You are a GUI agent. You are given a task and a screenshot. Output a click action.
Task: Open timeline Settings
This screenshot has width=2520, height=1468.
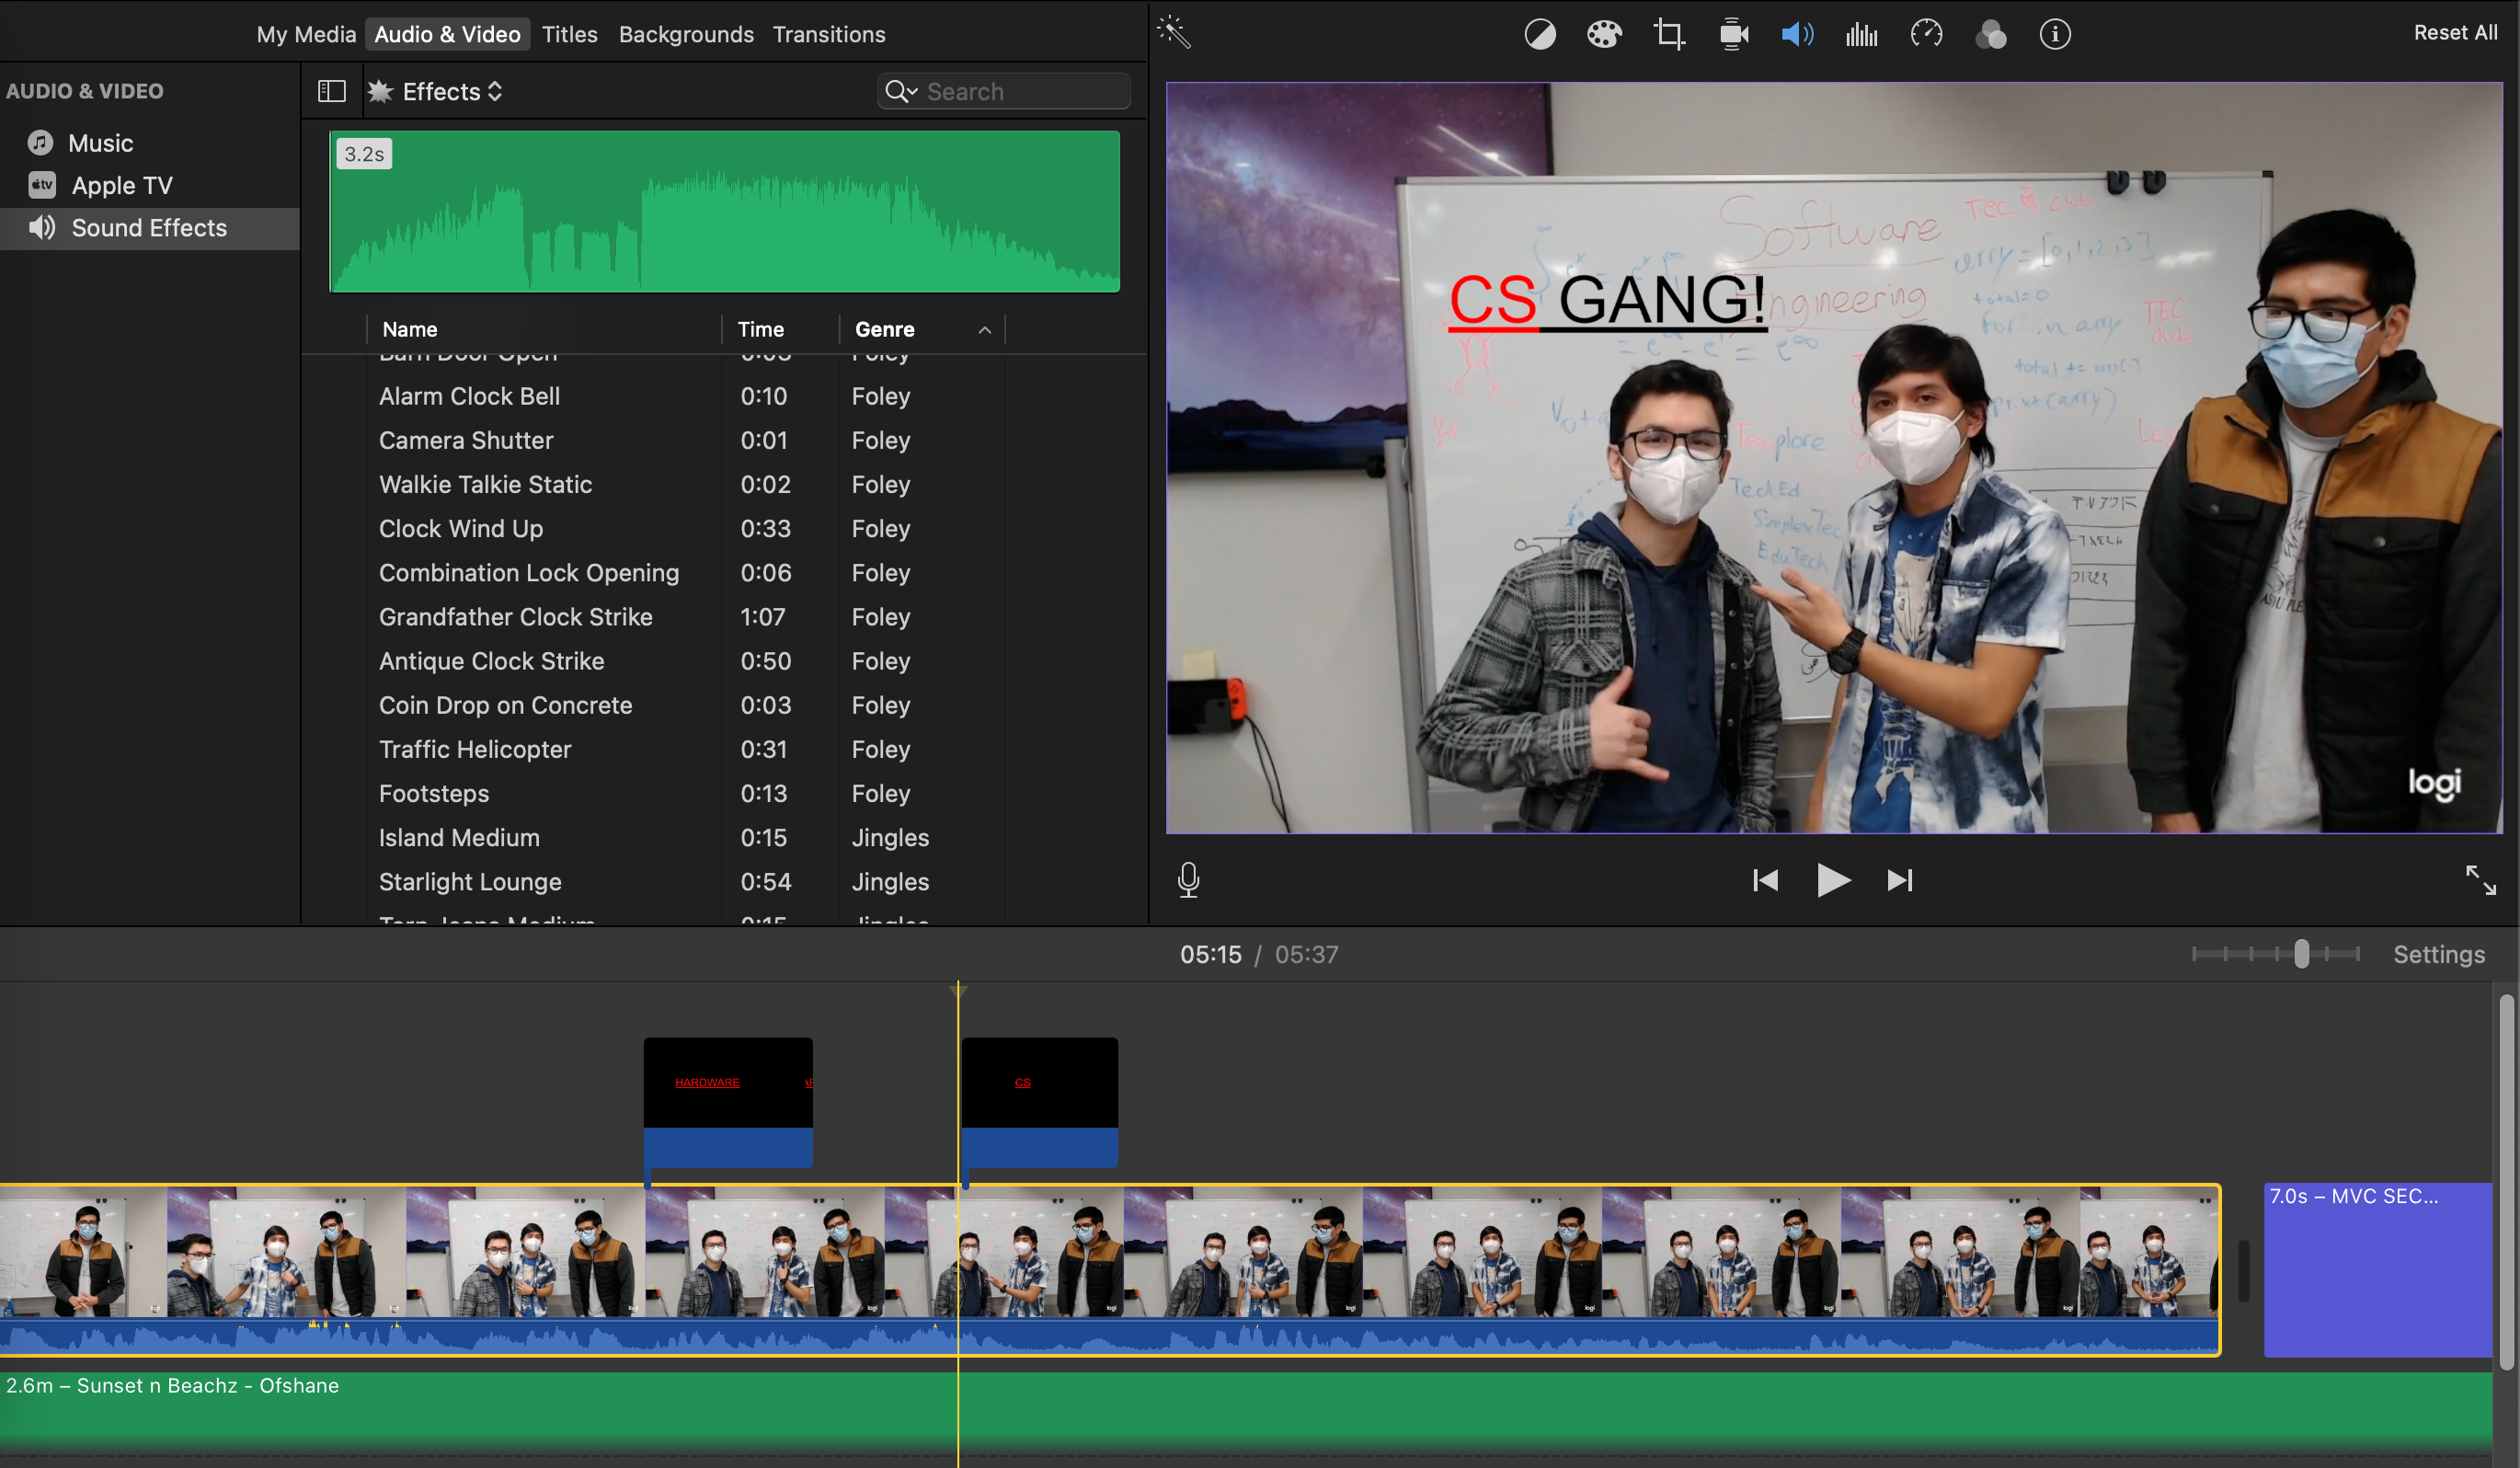(x=2439, y=954)
